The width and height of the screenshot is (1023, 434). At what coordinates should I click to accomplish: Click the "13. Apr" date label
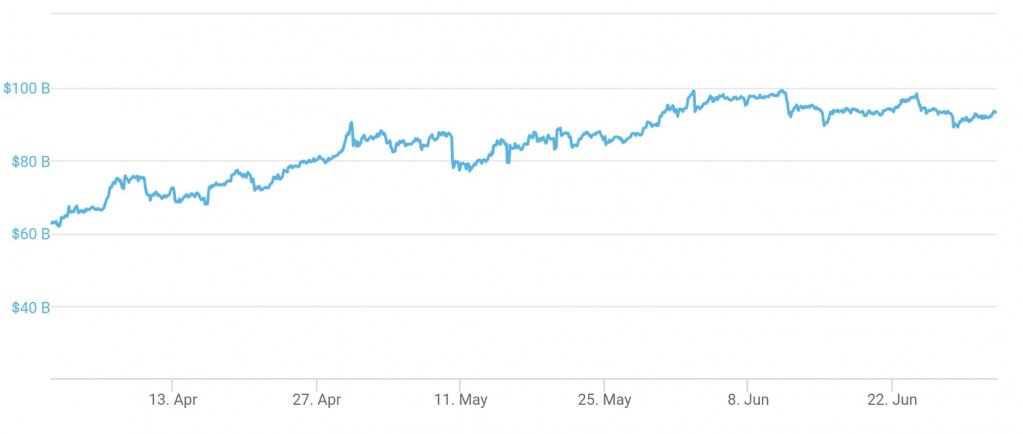[x=173, y=400]
